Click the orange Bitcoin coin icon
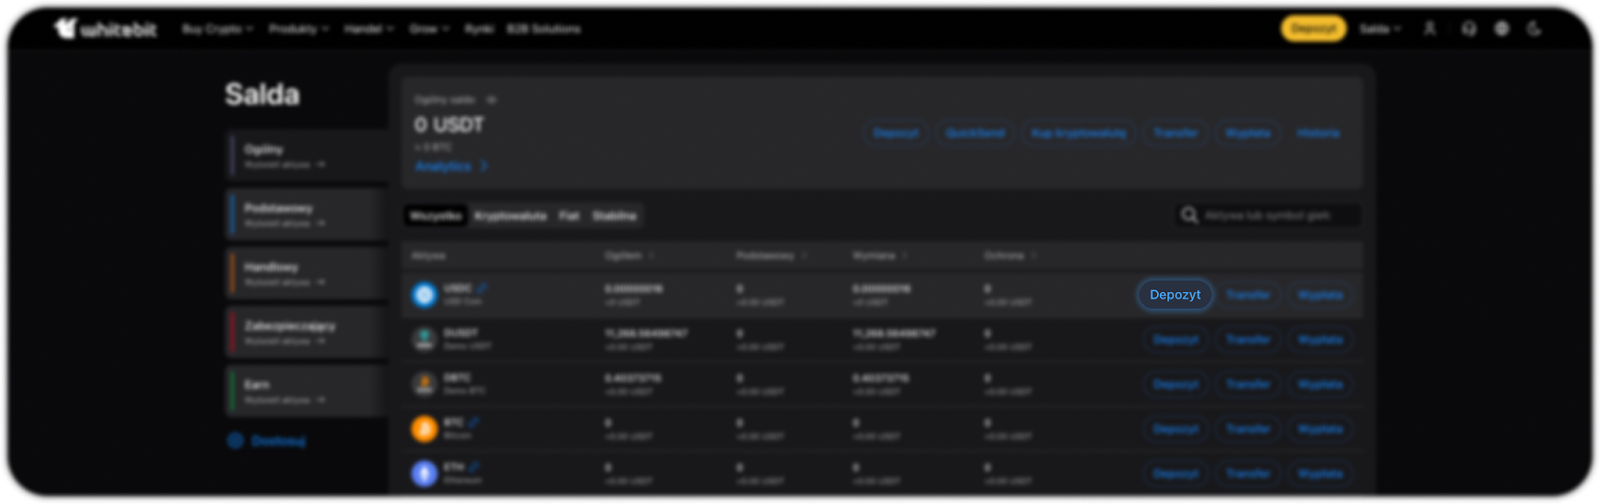The height and width of the screenshot is (504, 1600). [x=425, y=429]
